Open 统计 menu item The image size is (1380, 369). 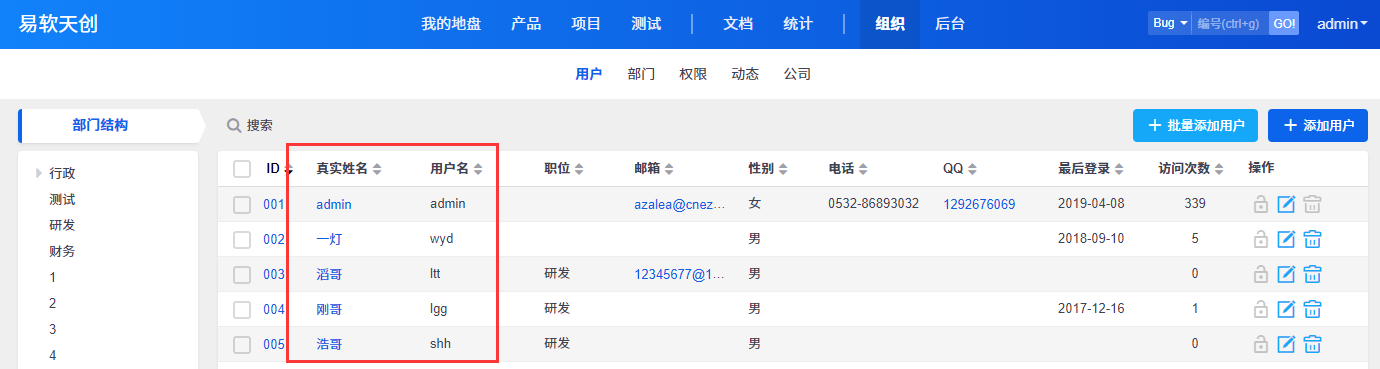click(x=798, y=24)
